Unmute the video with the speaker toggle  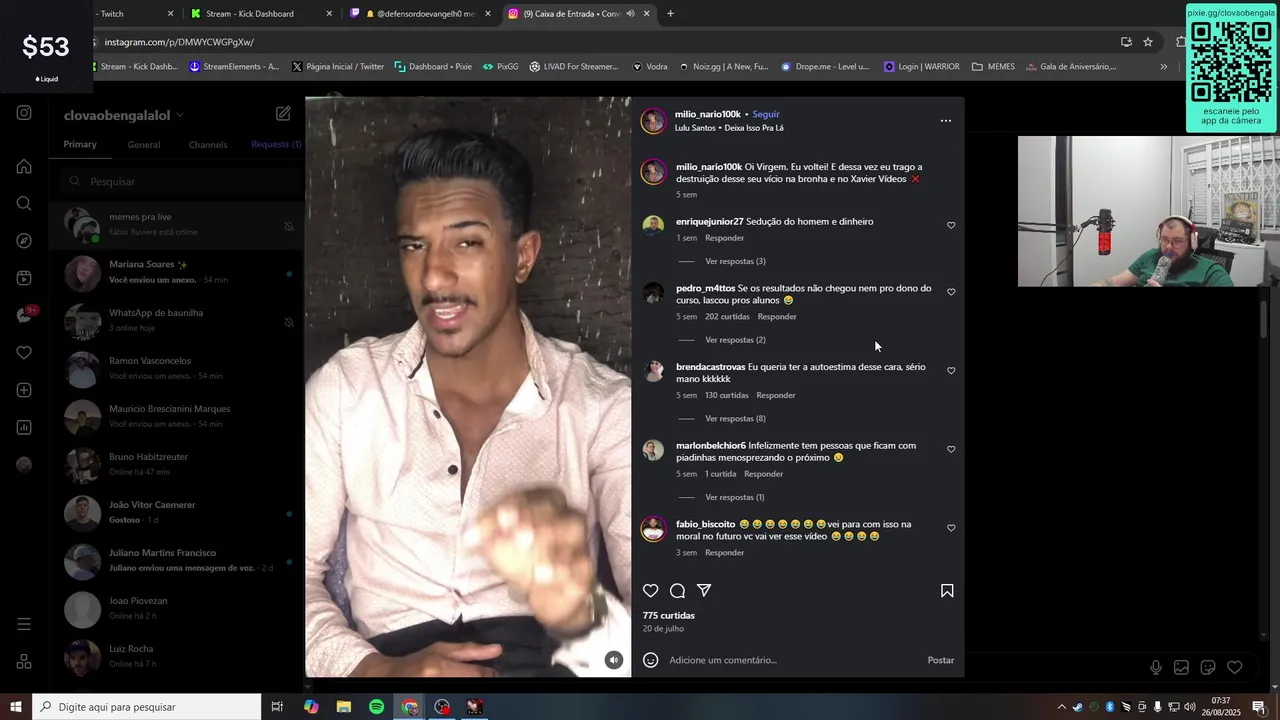614,660
